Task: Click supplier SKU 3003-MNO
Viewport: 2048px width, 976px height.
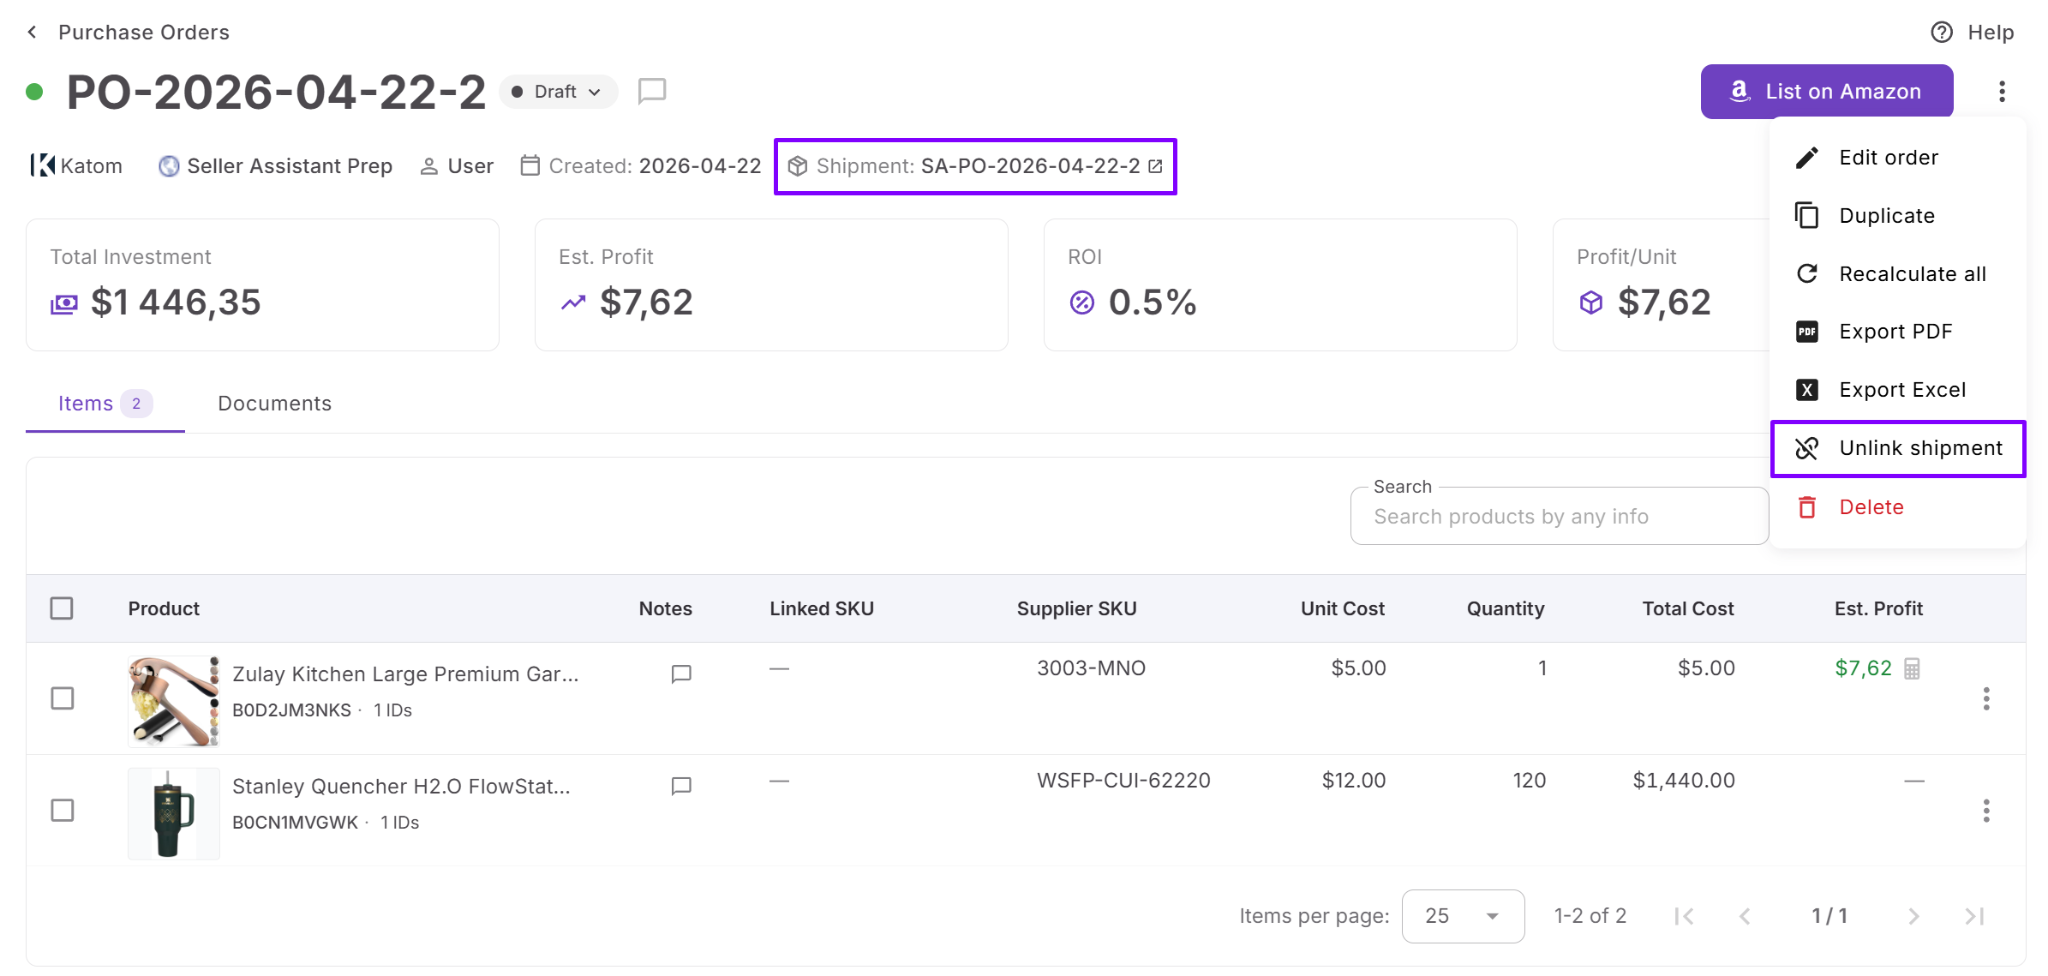Action: click(1091, 668)
